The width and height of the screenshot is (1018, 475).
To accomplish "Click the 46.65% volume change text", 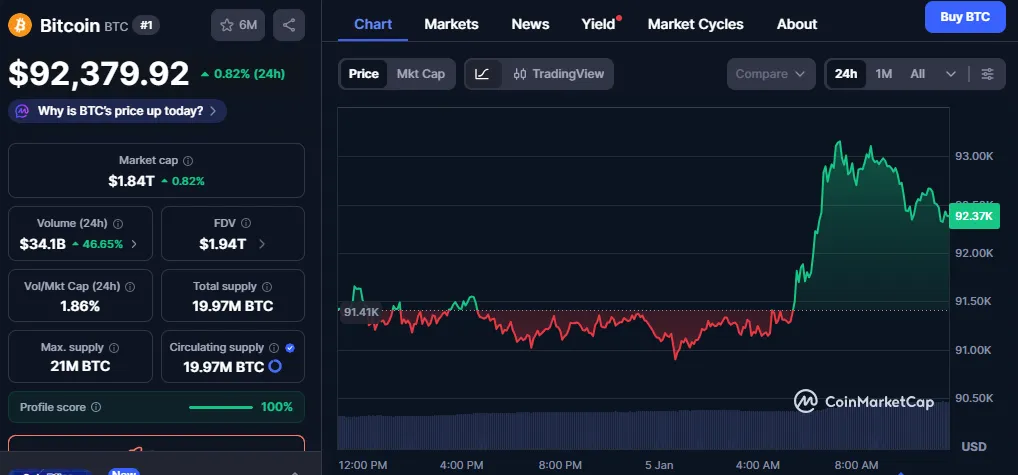I will tap(97, 244).
